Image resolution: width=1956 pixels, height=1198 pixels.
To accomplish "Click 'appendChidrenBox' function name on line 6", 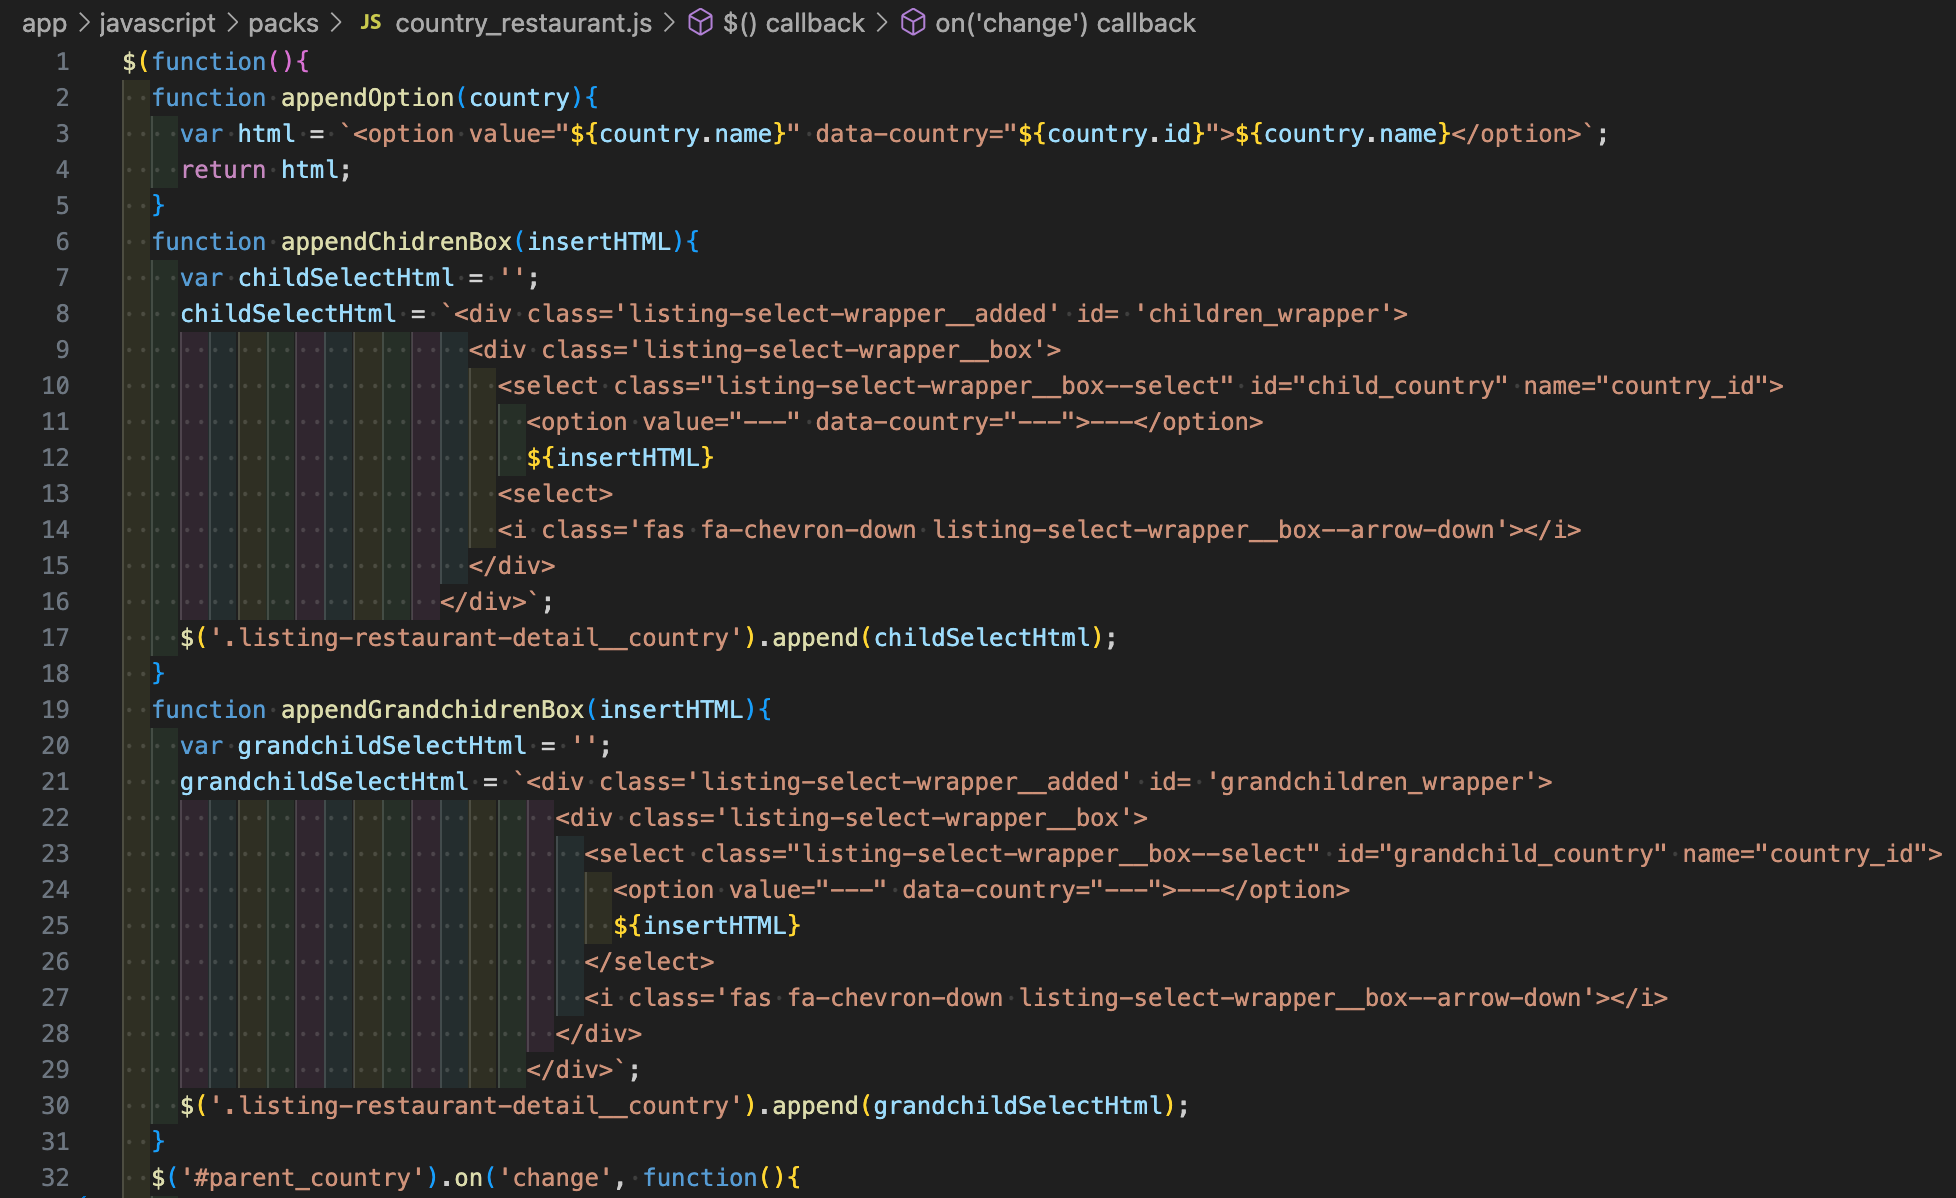I will [396, 242].
